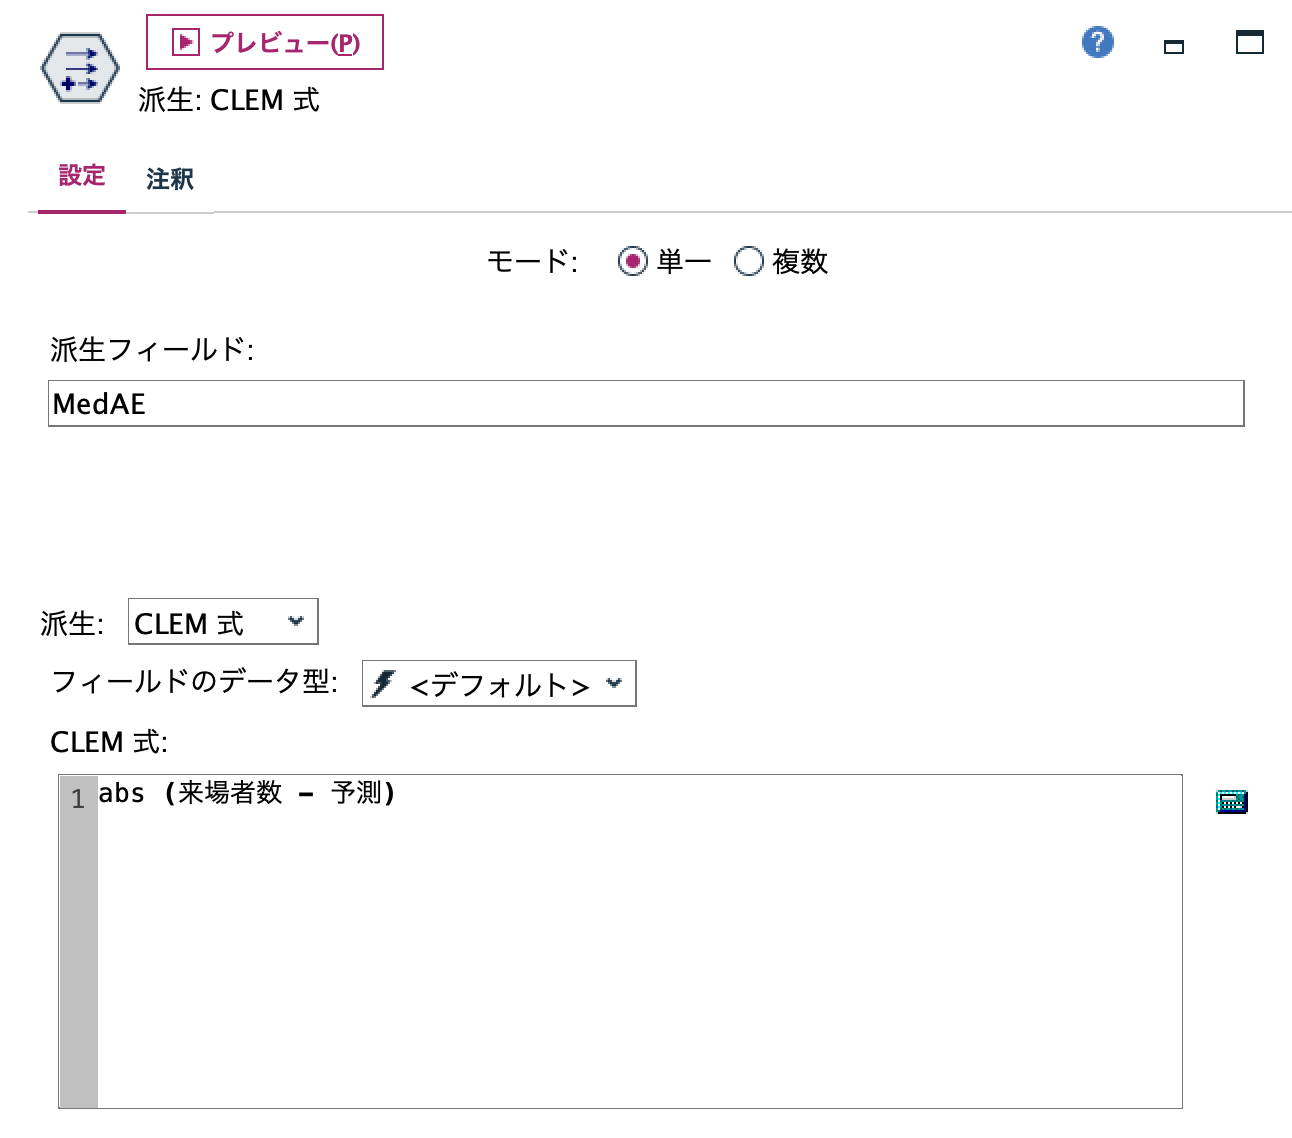Switch to the 設定 tab
The height and width of the screenshot is (1138, 1292).
81,177
